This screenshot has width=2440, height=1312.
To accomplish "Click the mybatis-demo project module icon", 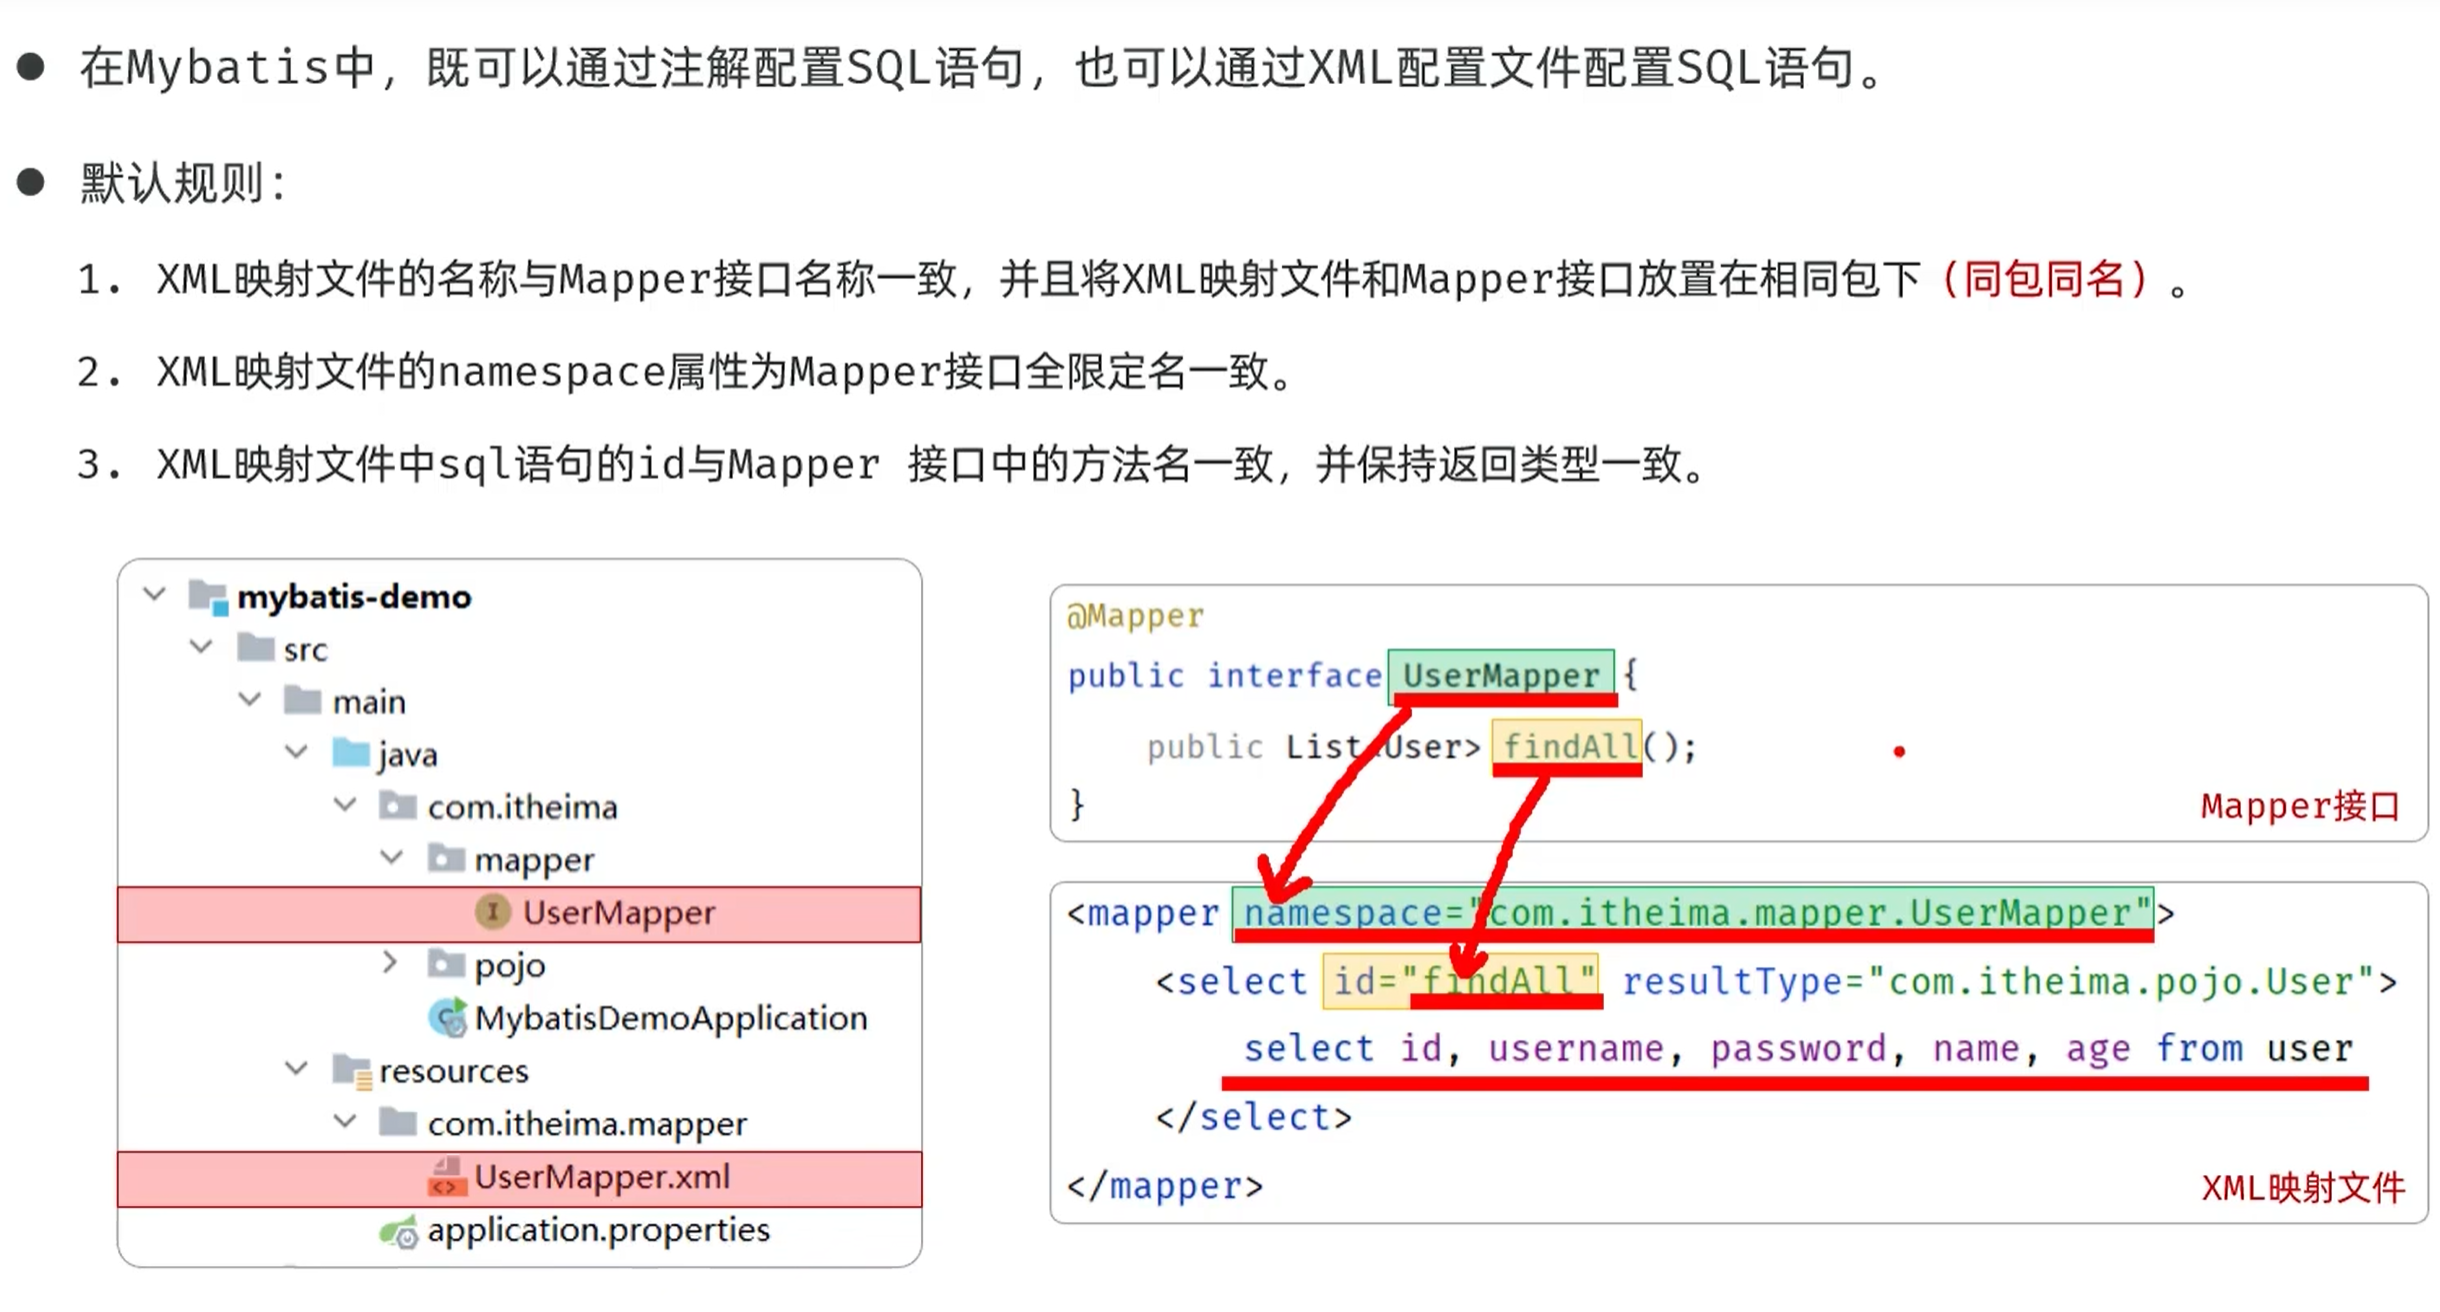I will pyautogui.click(x=209, y=597).
